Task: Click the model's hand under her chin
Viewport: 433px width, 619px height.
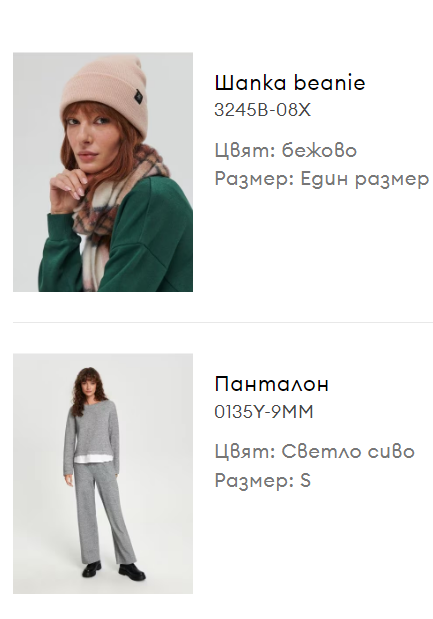Action: [67, 188]
